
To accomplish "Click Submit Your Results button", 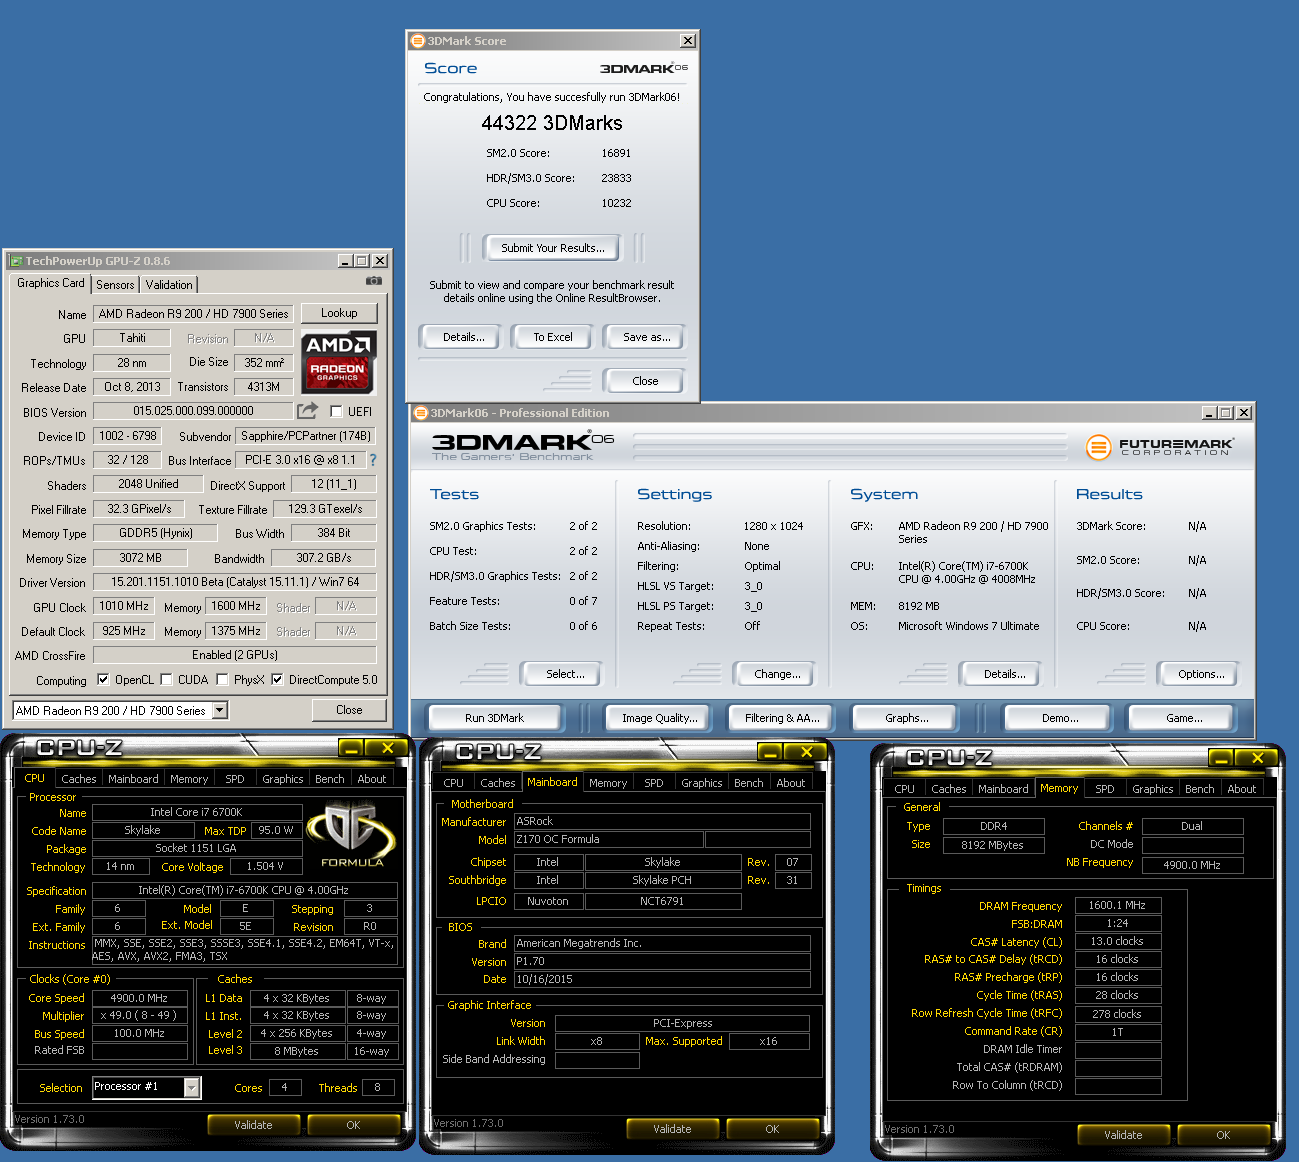I will [552, 248].
